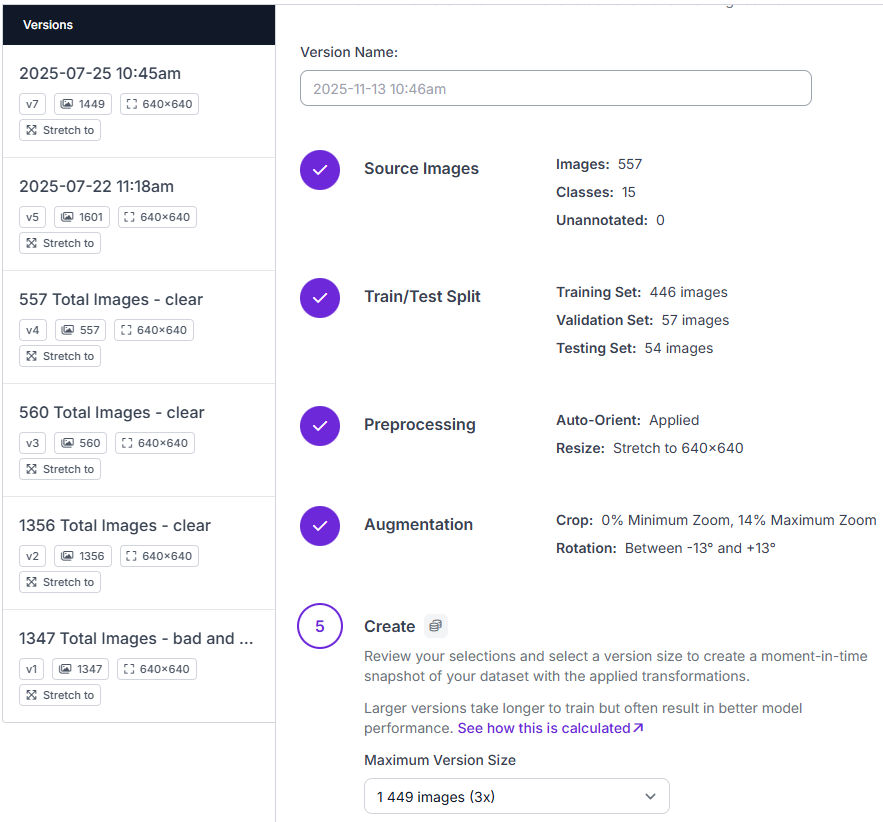
Task: Click the Versions panel header
Action: 47,24
